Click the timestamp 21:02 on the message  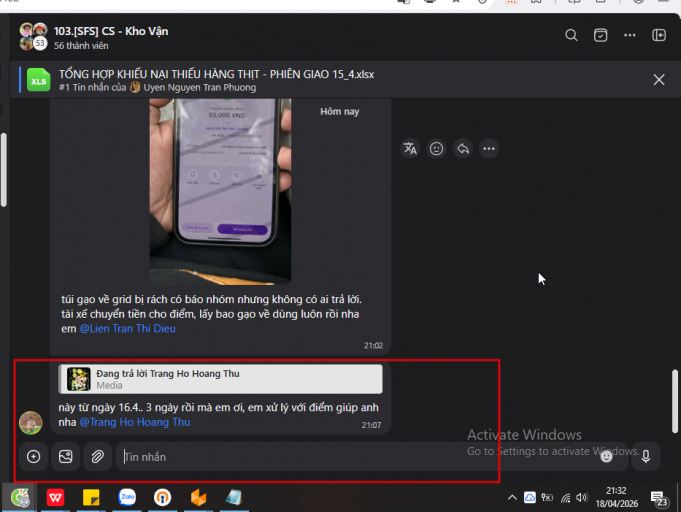tap(373, 346)
